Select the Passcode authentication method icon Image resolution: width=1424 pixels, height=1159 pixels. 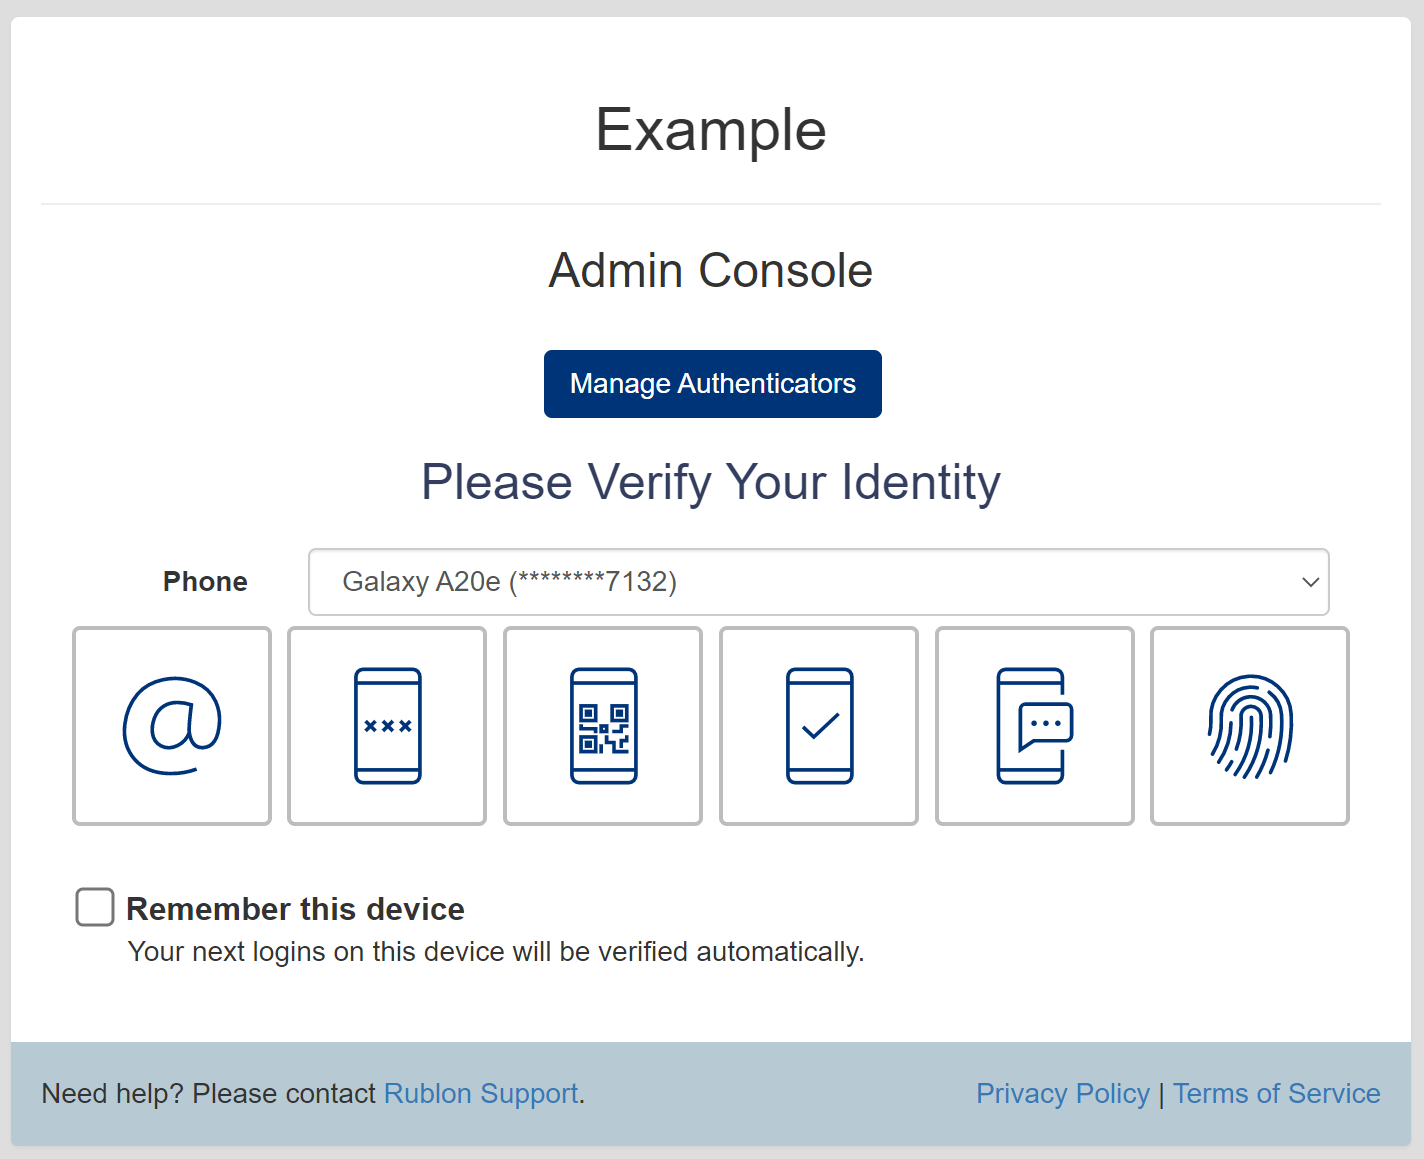click(x=387, y=726)
